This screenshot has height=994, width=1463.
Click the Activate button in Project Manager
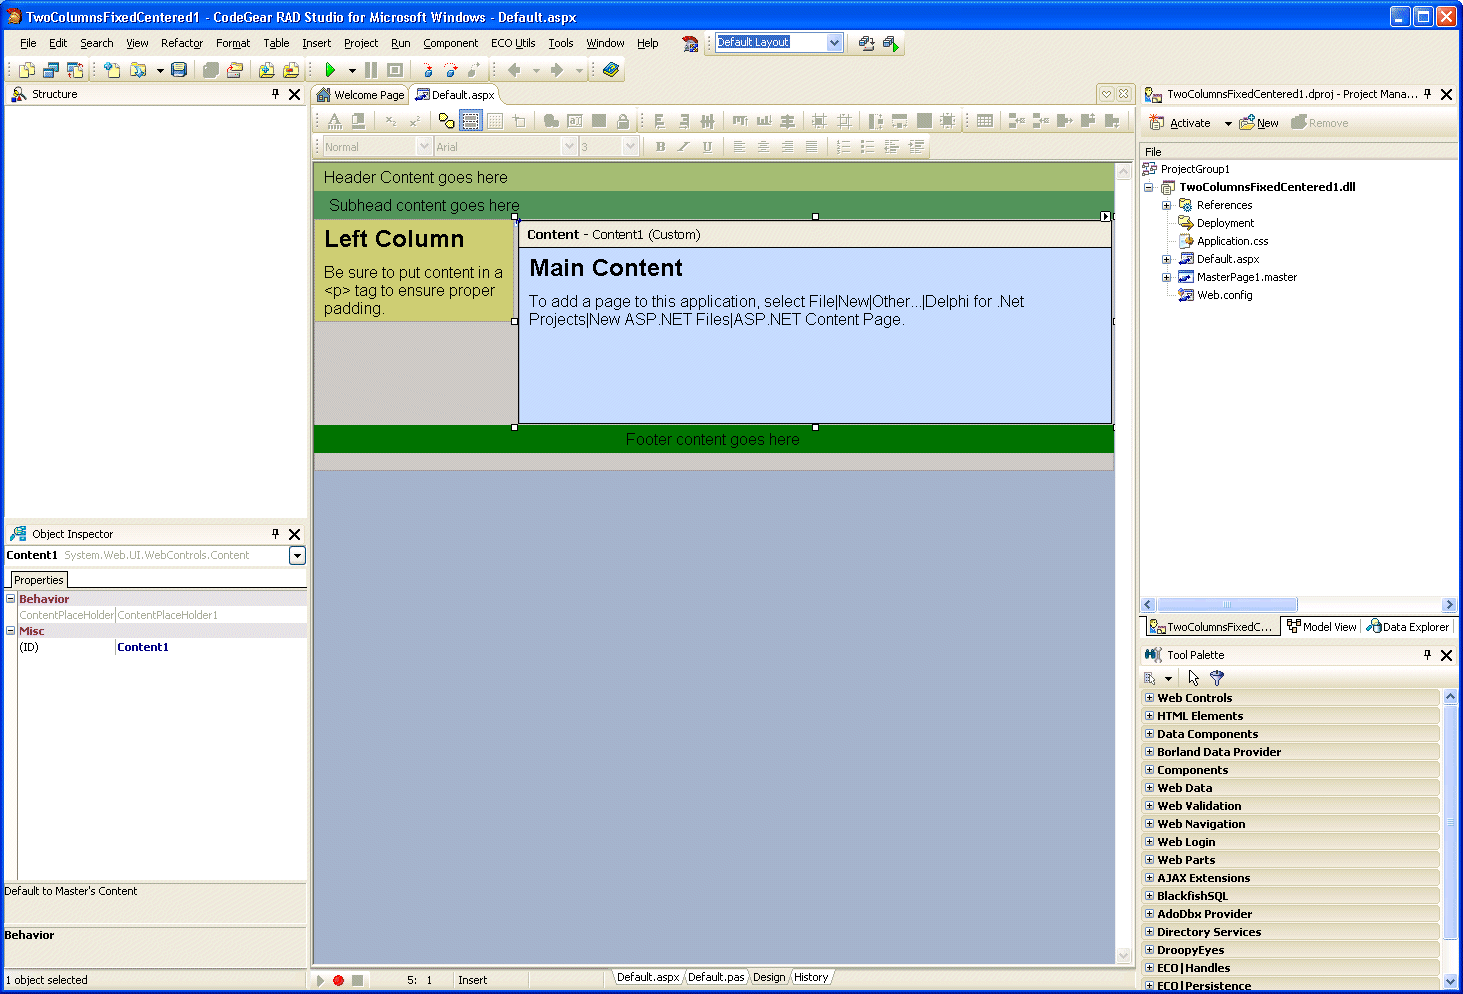point(1190,122)
